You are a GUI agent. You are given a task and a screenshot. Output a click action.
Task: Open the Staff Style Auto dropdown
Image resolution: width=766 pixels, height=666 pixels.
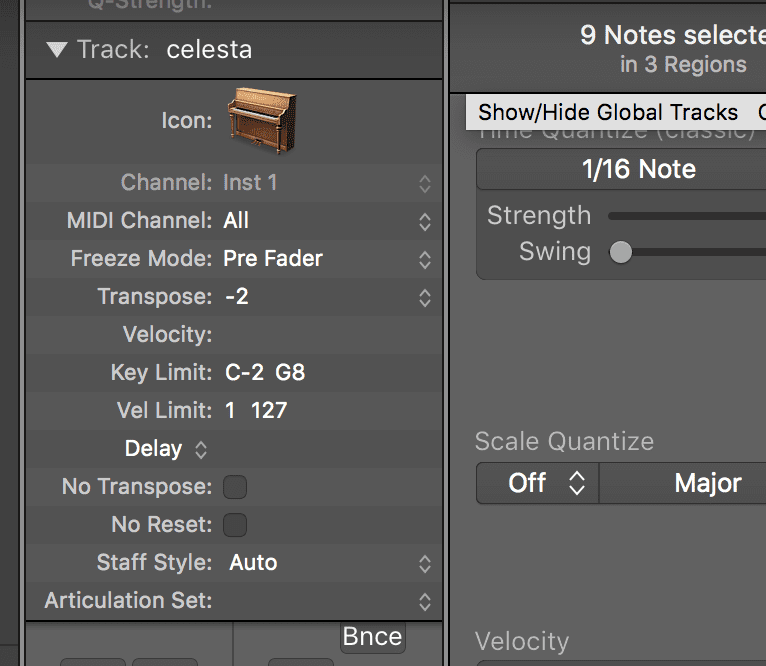point(424,563)
